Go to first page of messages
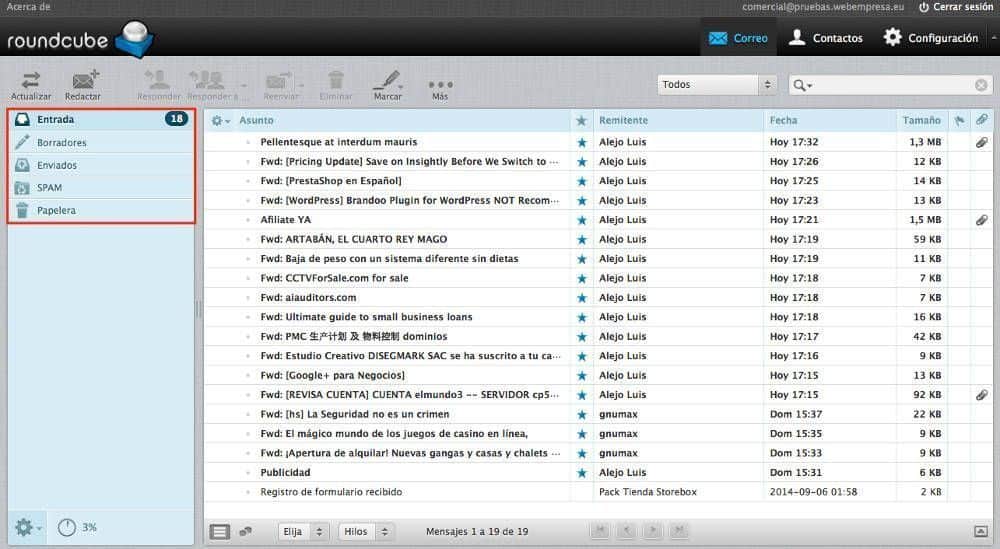 coord(600,530)
